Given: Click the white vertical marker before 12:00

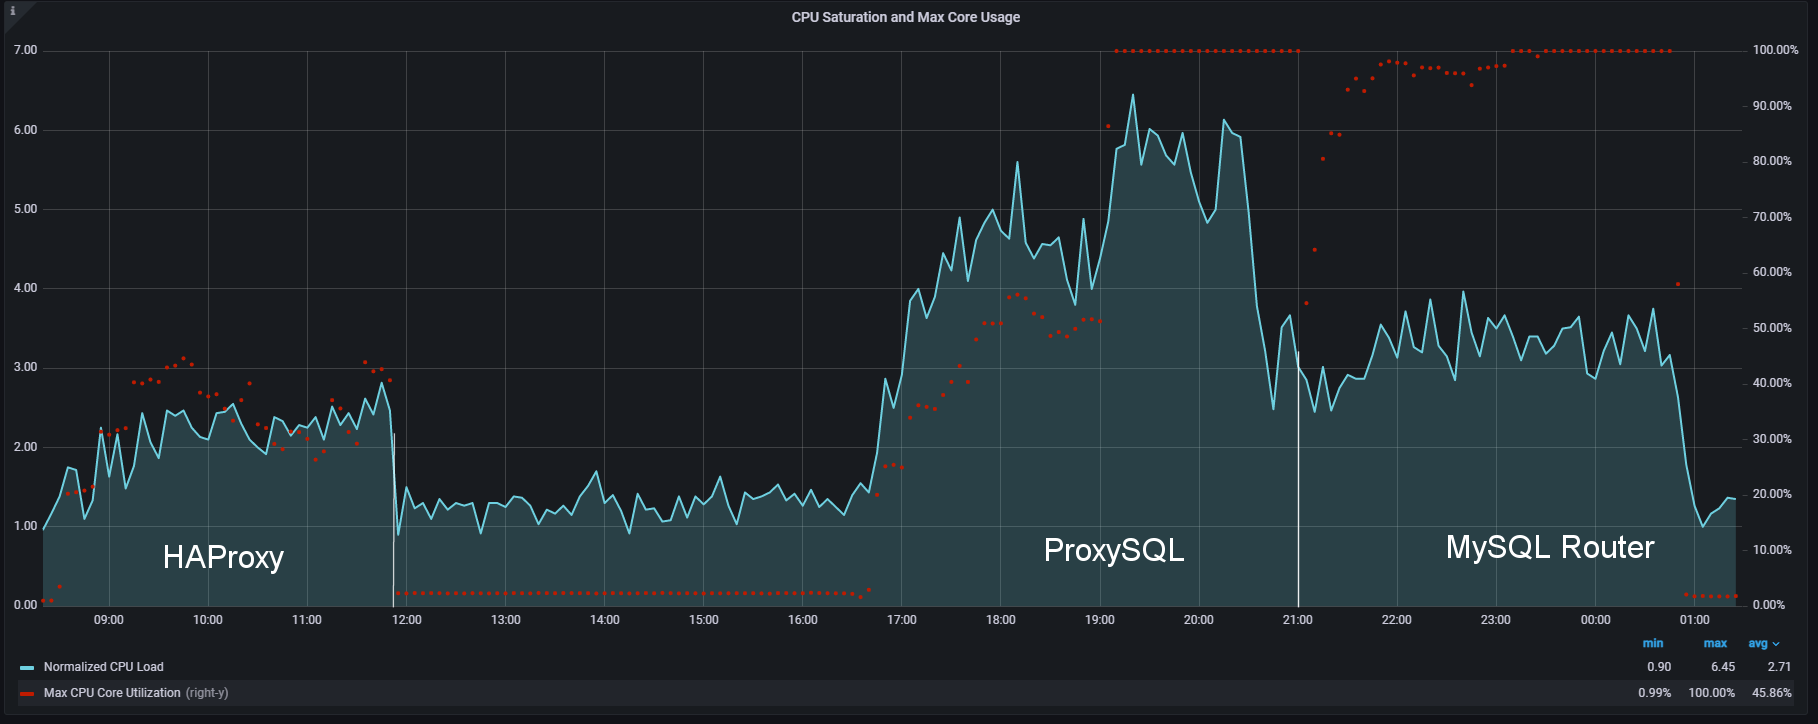Looking at the screenshot, I should tap(394, 520).
